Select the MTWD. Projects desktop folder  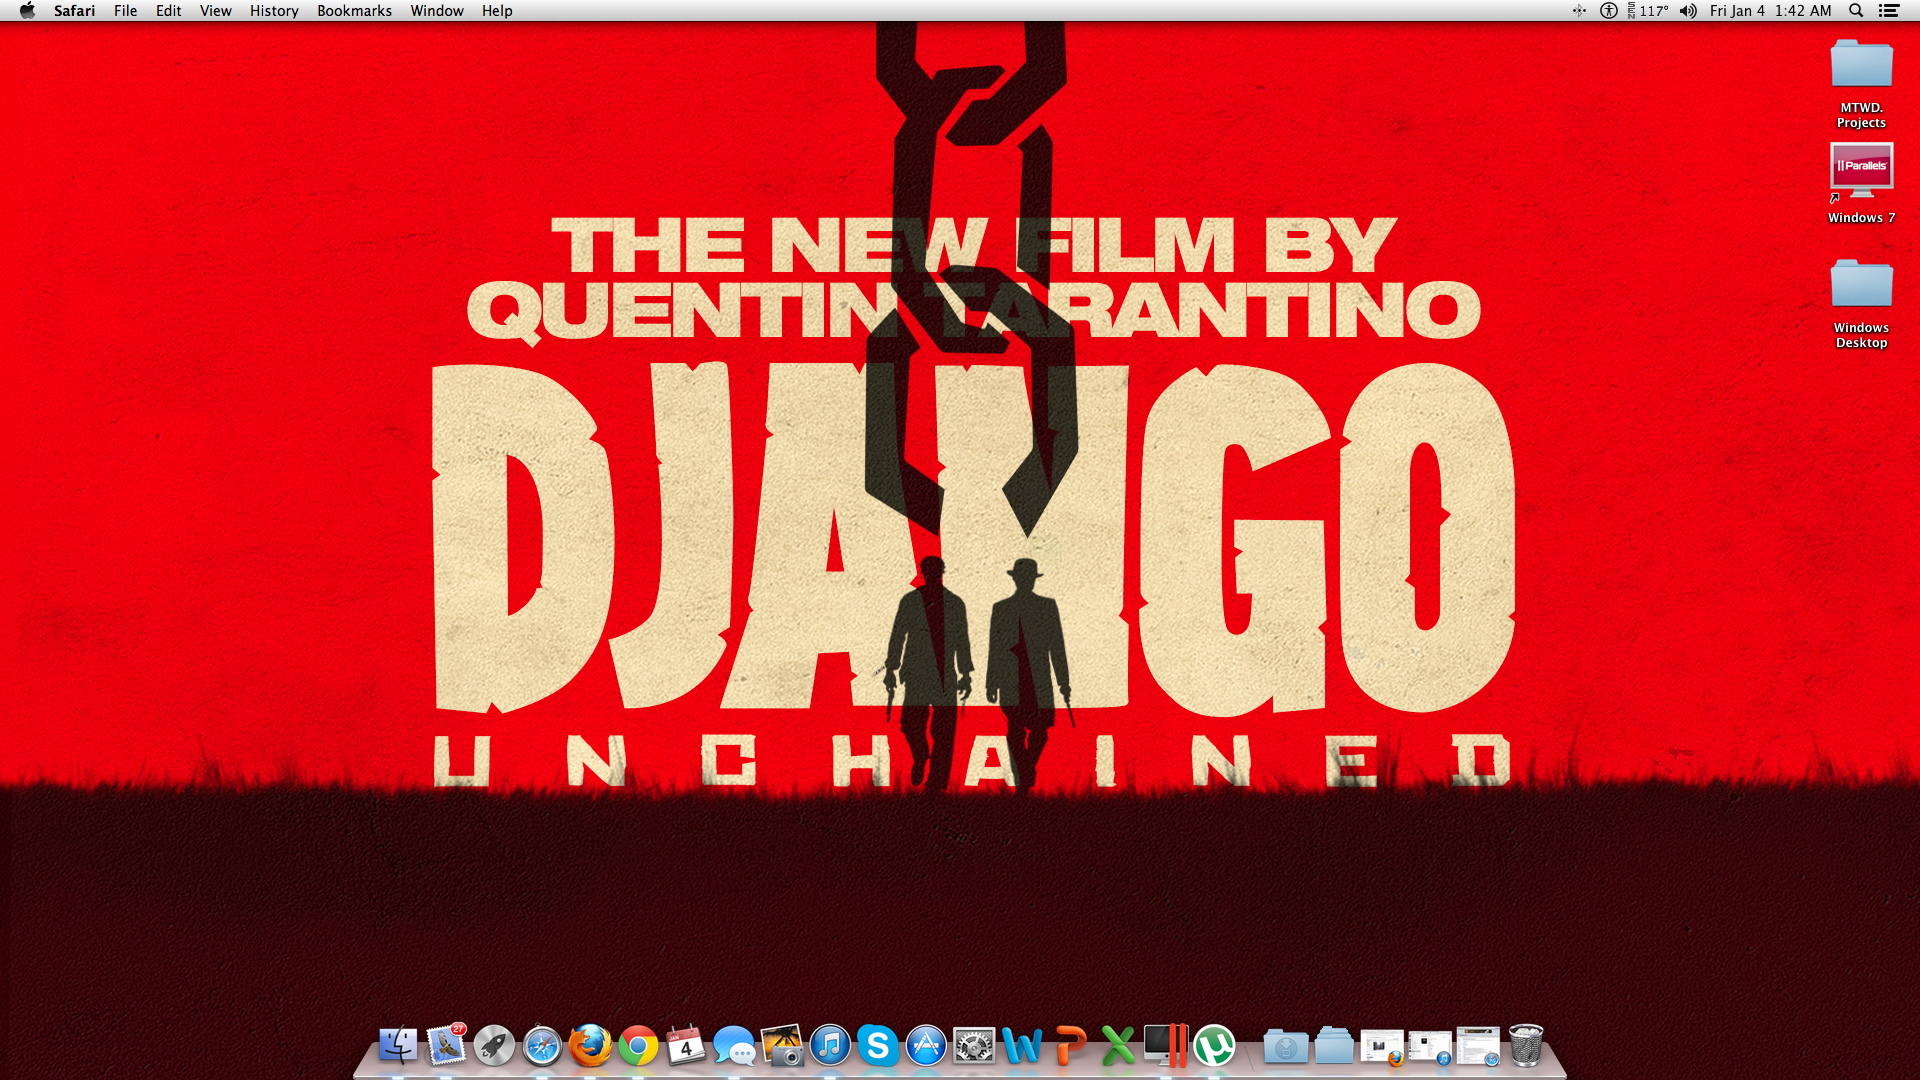point(1861,84)
